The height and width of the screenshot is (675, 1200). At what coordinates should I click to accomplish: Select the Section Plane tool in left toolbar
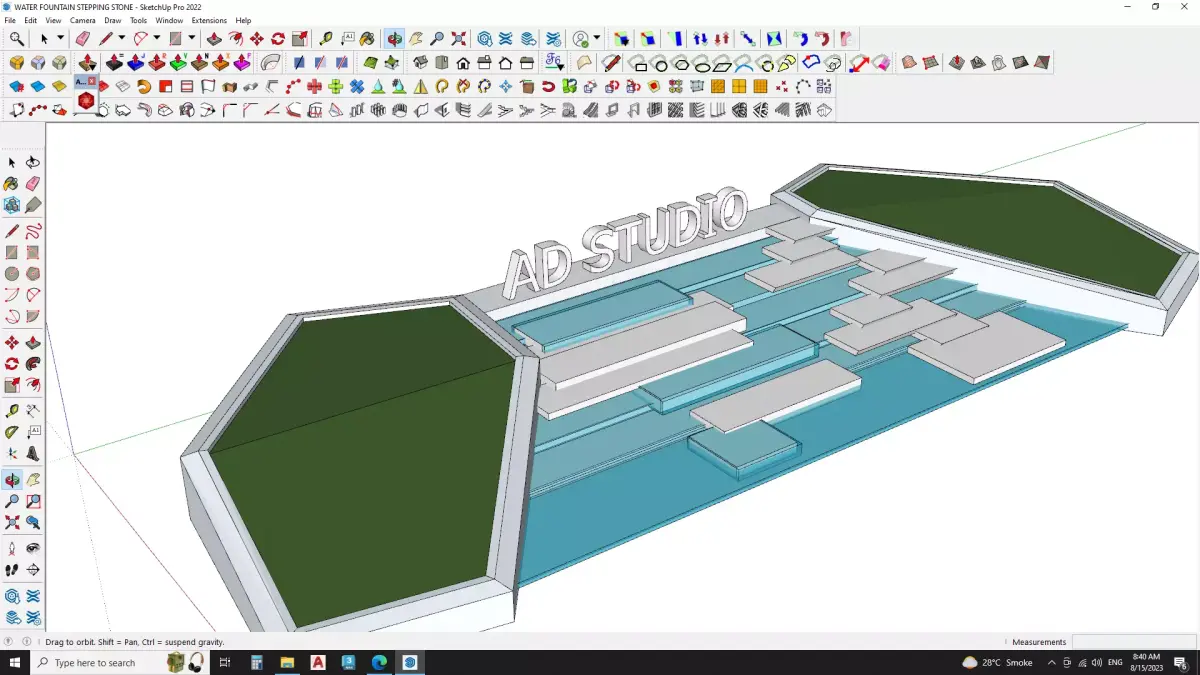point(33,570)
